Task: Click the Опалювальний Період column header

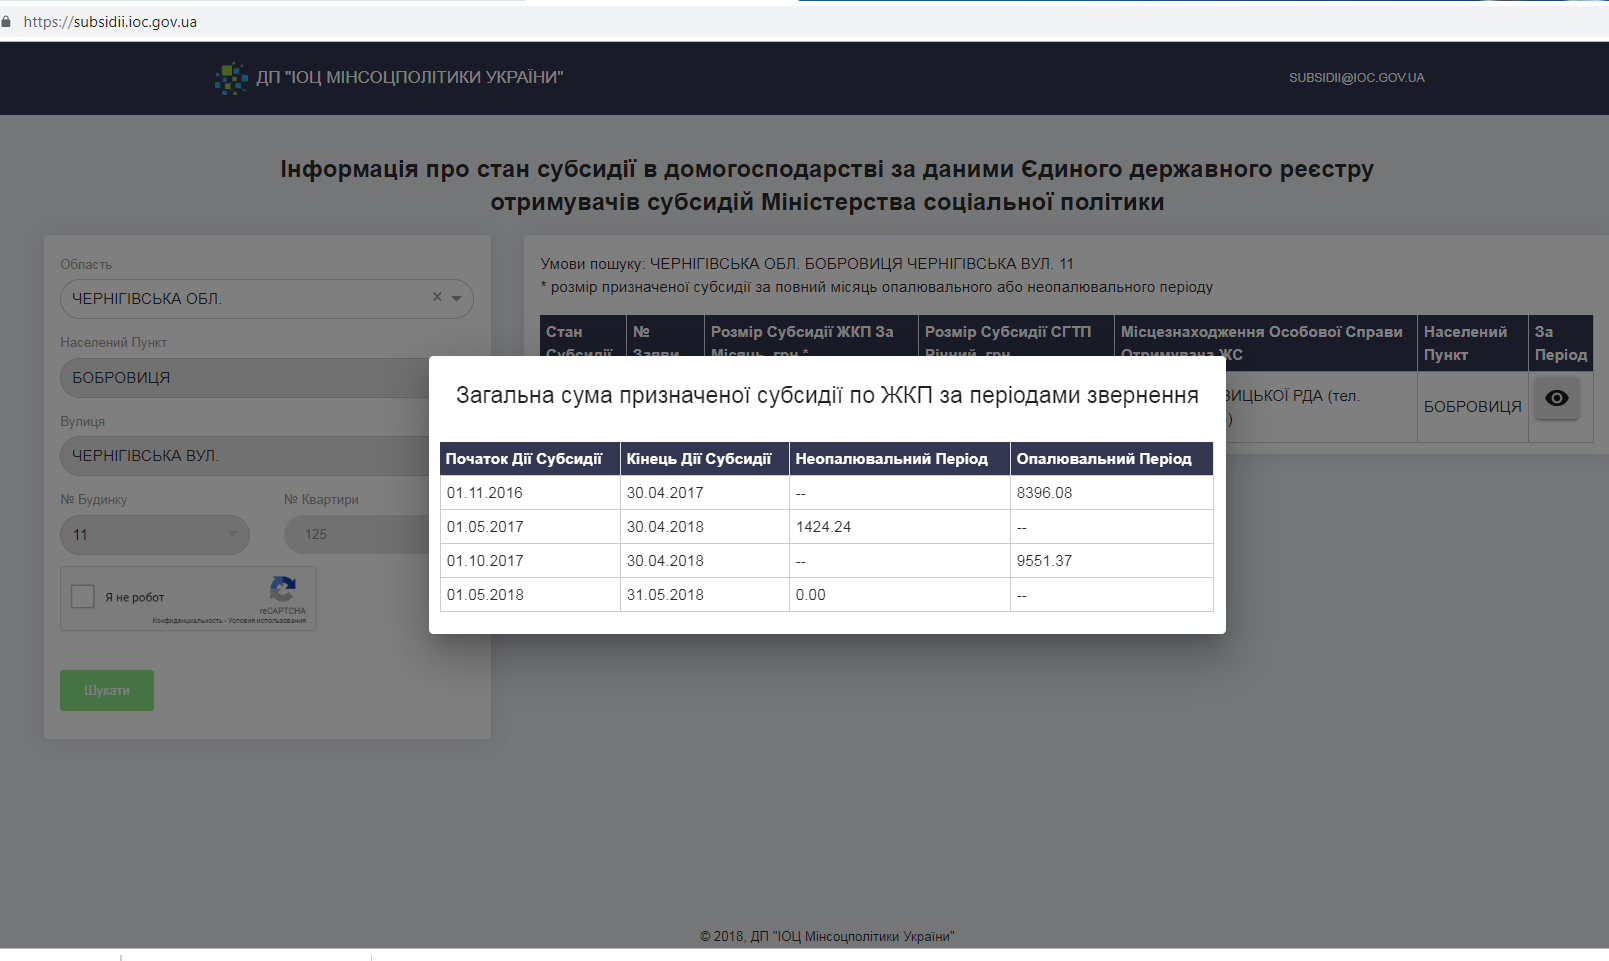Action: pyautogui.click(x=1103, y=458)
